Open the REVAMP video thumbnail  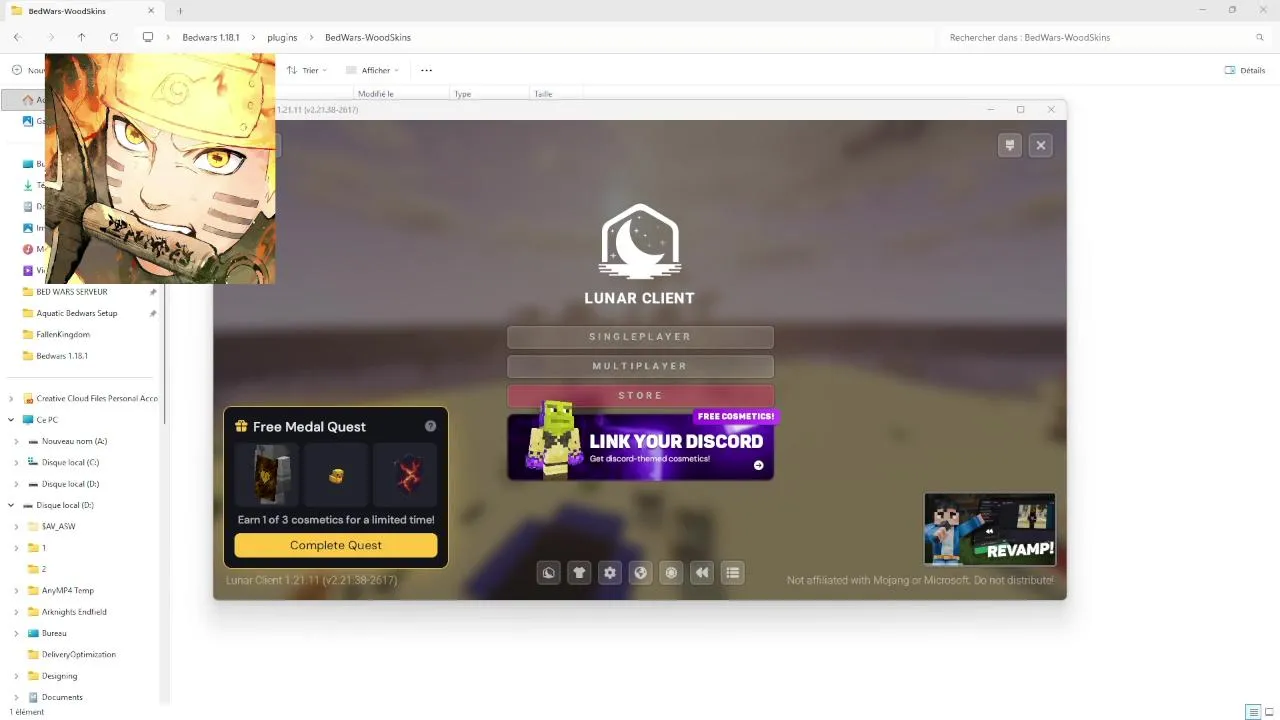pos(990,529)
